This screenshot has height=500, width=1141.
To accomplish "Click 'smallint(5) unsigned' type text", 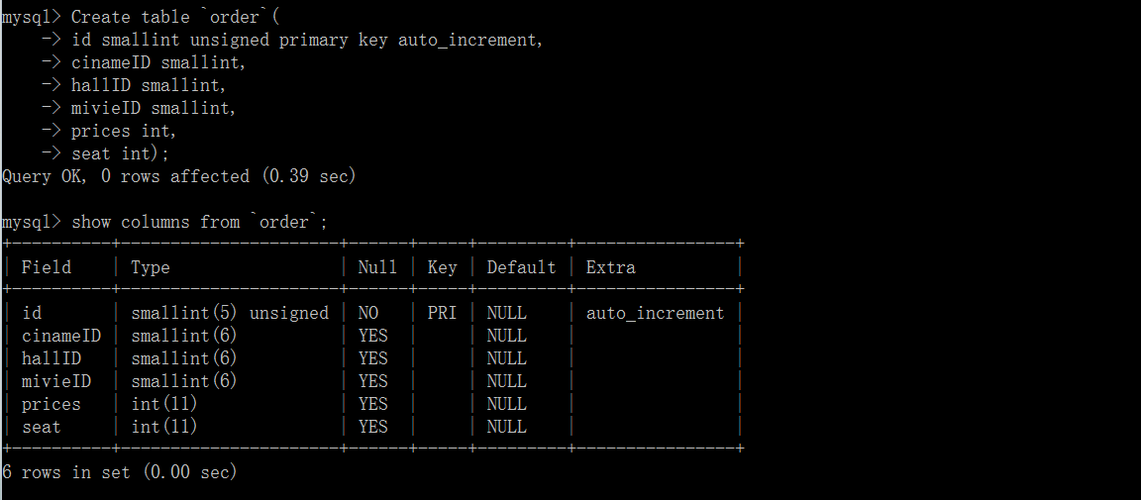I will click(230, 313).
